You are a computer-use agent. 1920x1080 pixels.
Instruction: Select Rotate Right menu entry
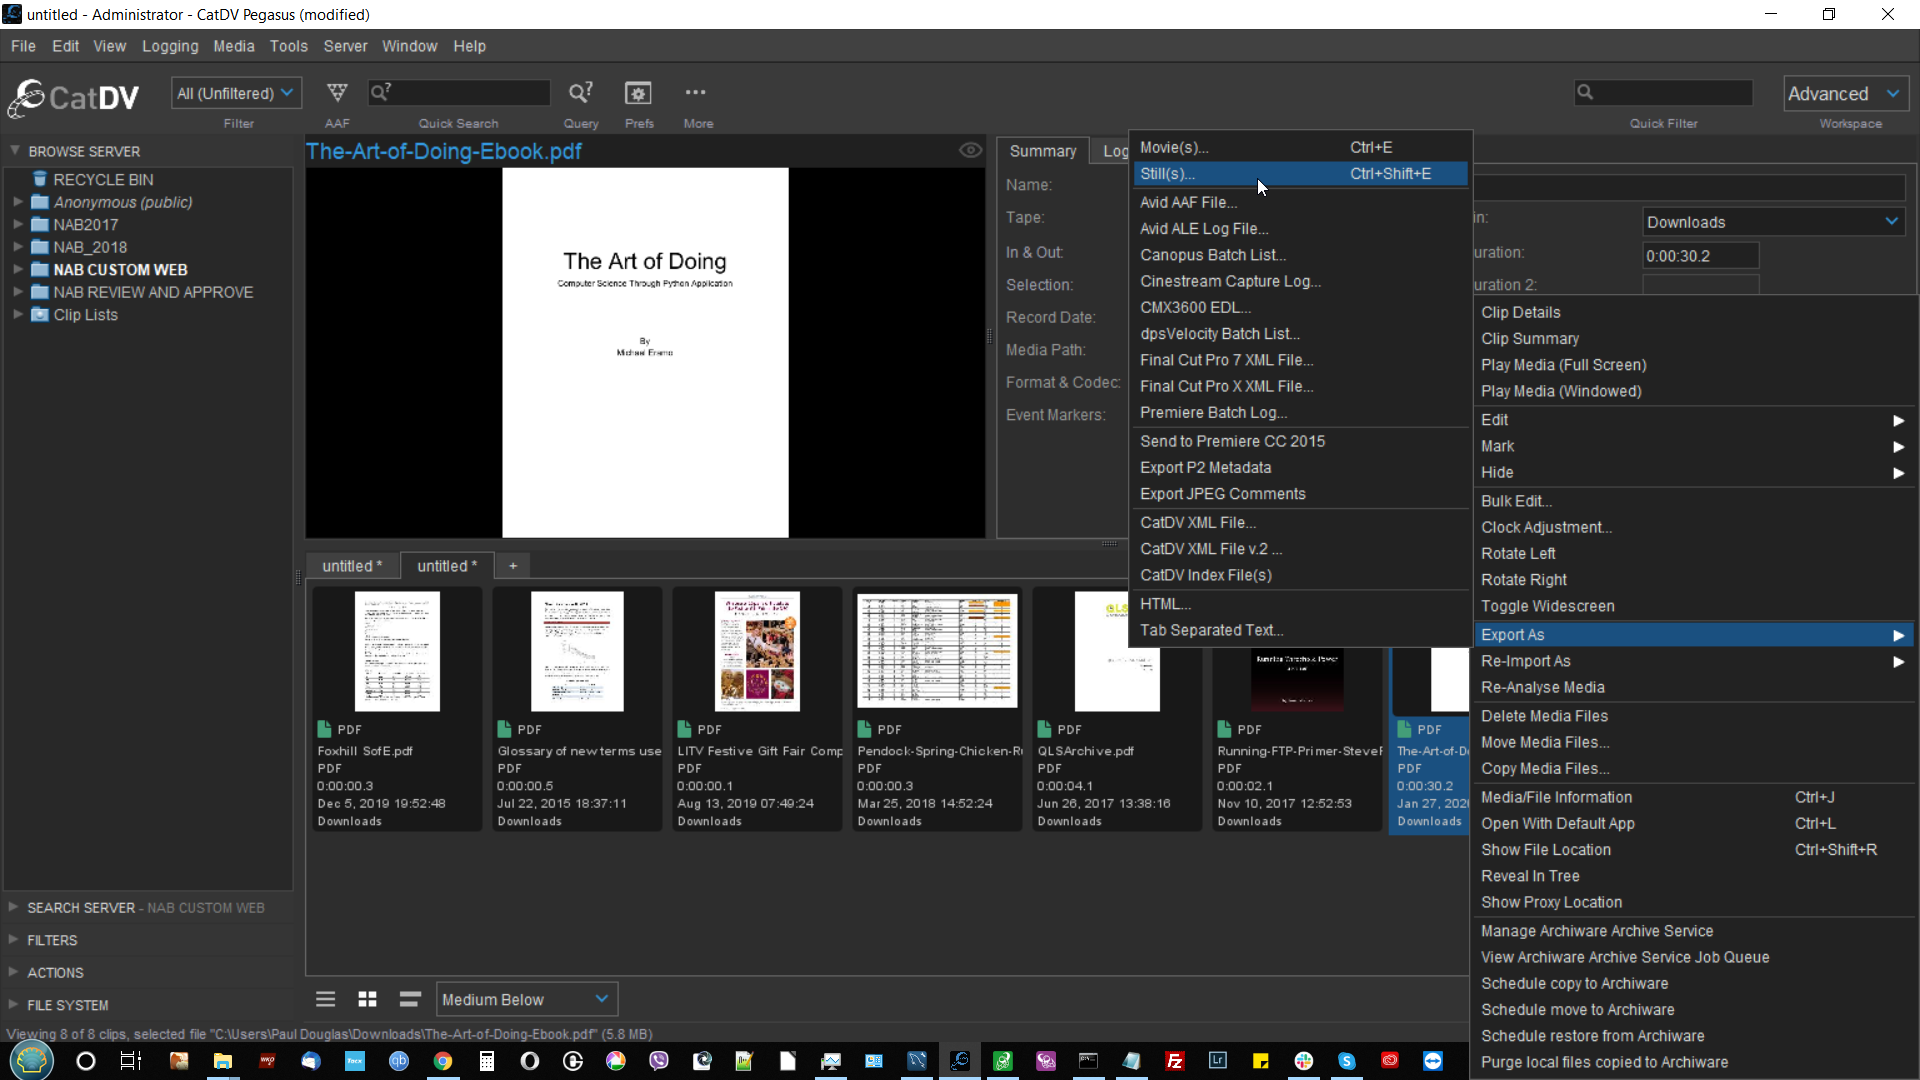point(1693,580)
